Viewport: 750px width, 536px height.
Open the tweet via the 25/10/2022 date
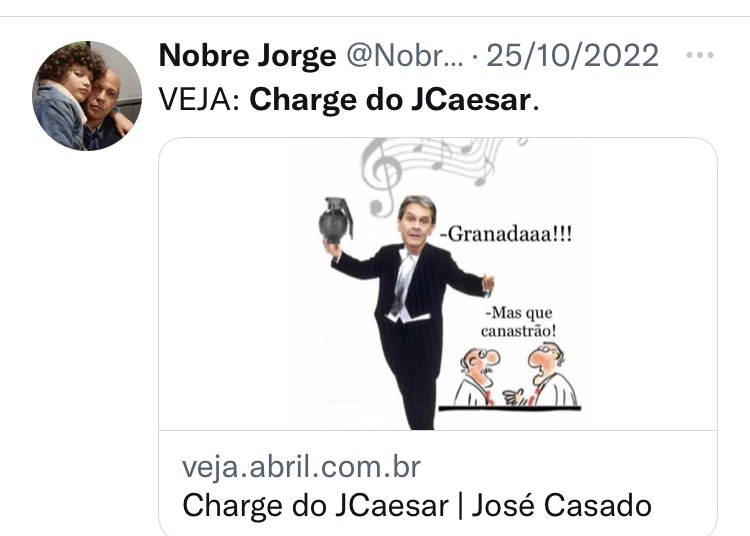(573, 55)
